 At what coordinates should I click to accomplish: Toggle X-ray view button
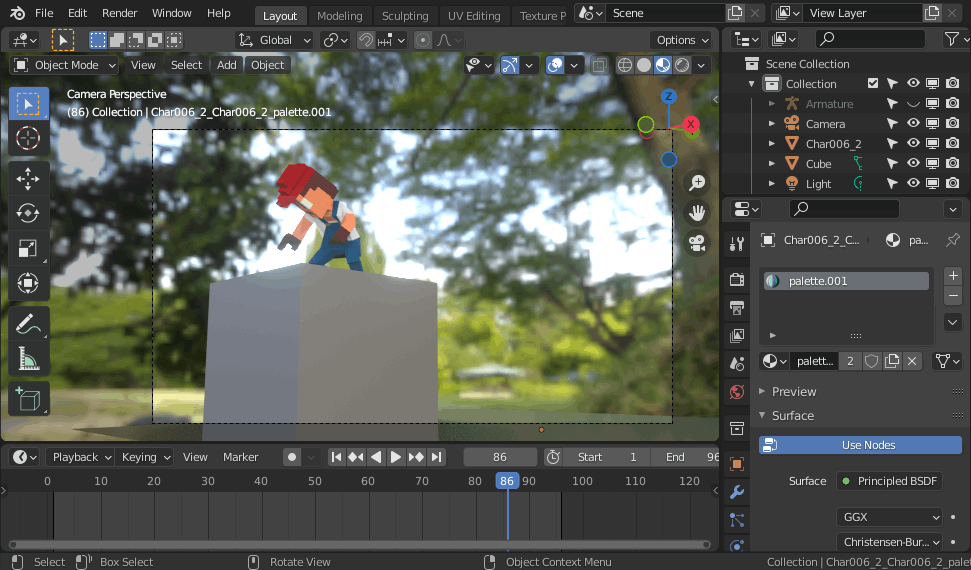point(599,65)
